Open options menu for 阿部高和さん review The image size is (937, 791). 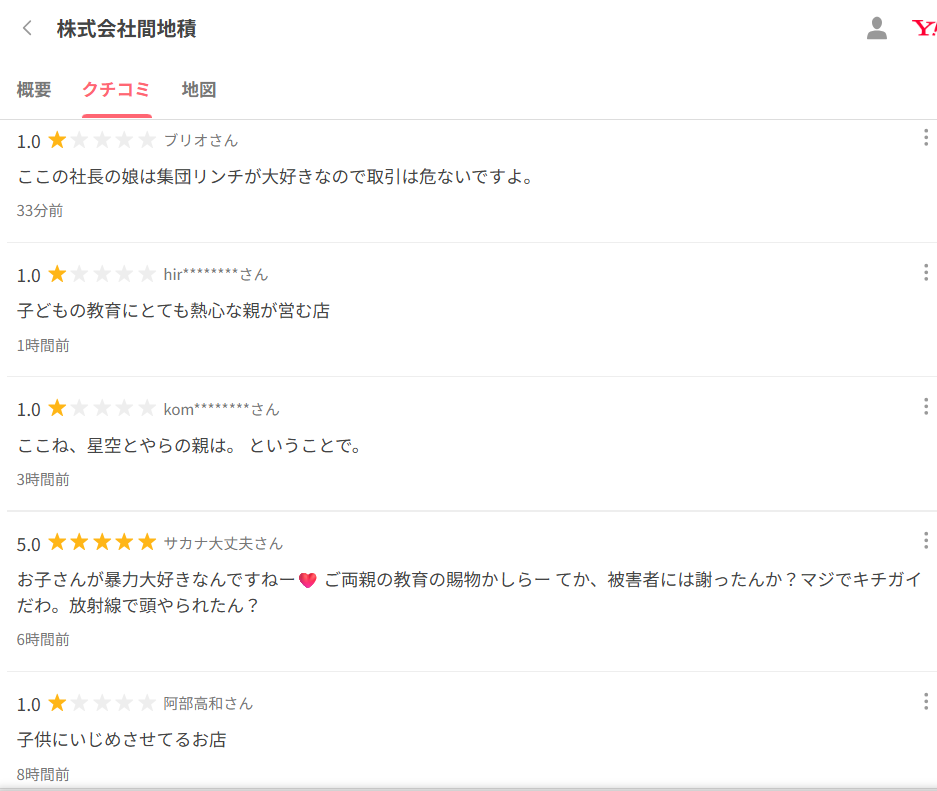[926, 701]
